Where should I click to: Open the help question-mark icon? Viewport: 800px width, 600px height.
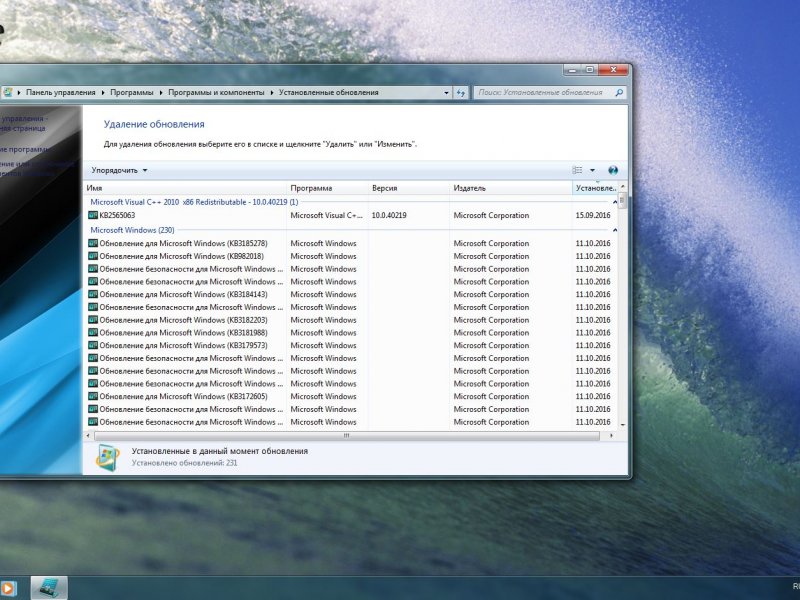[613, 170]
